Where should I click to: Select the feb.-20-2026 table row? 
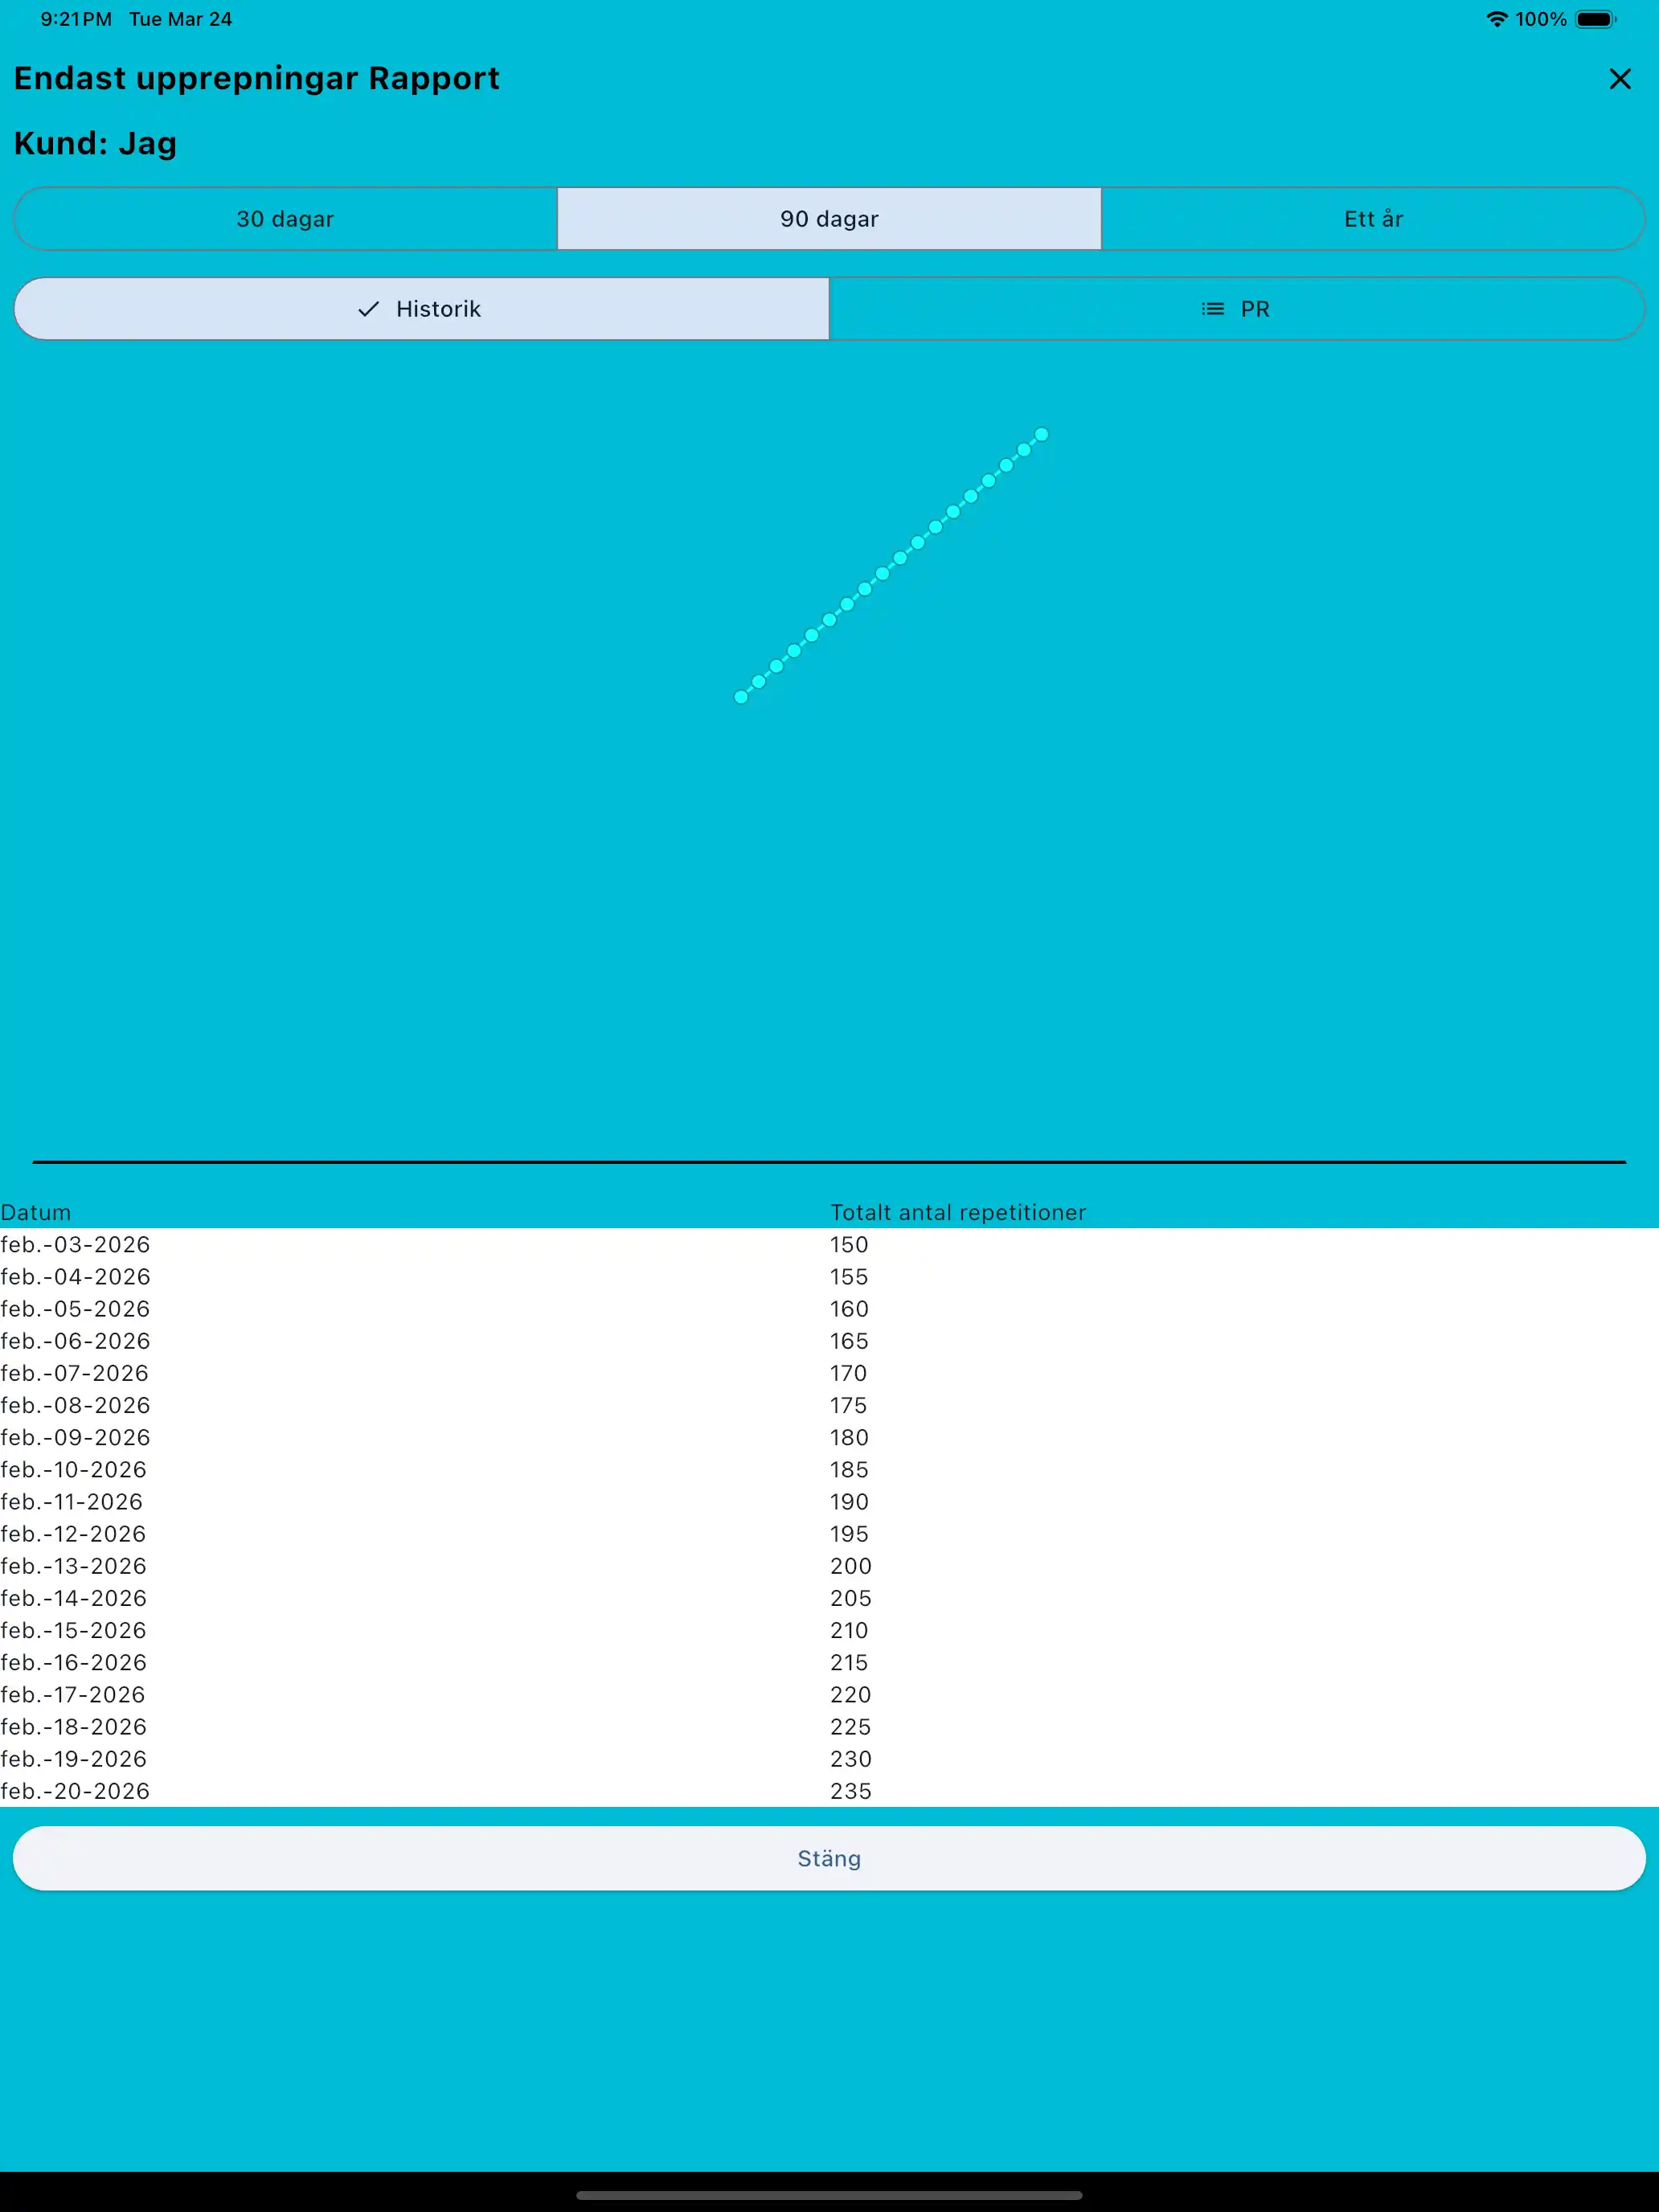coord(76,1790)
